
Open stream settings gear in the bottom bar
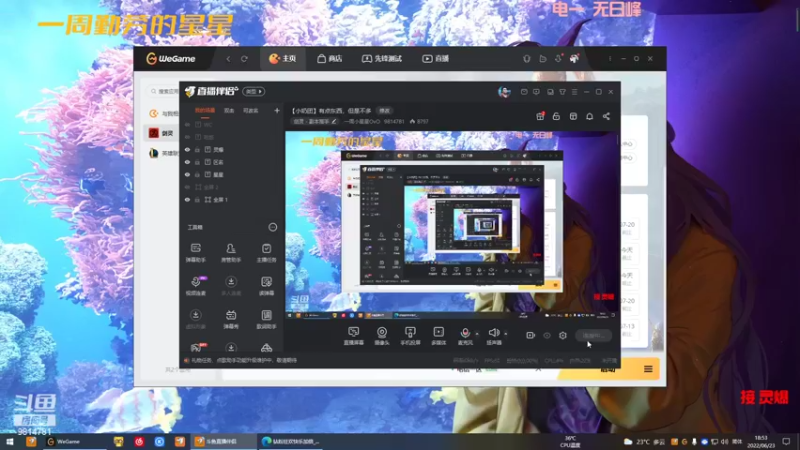tap(563, 335)
